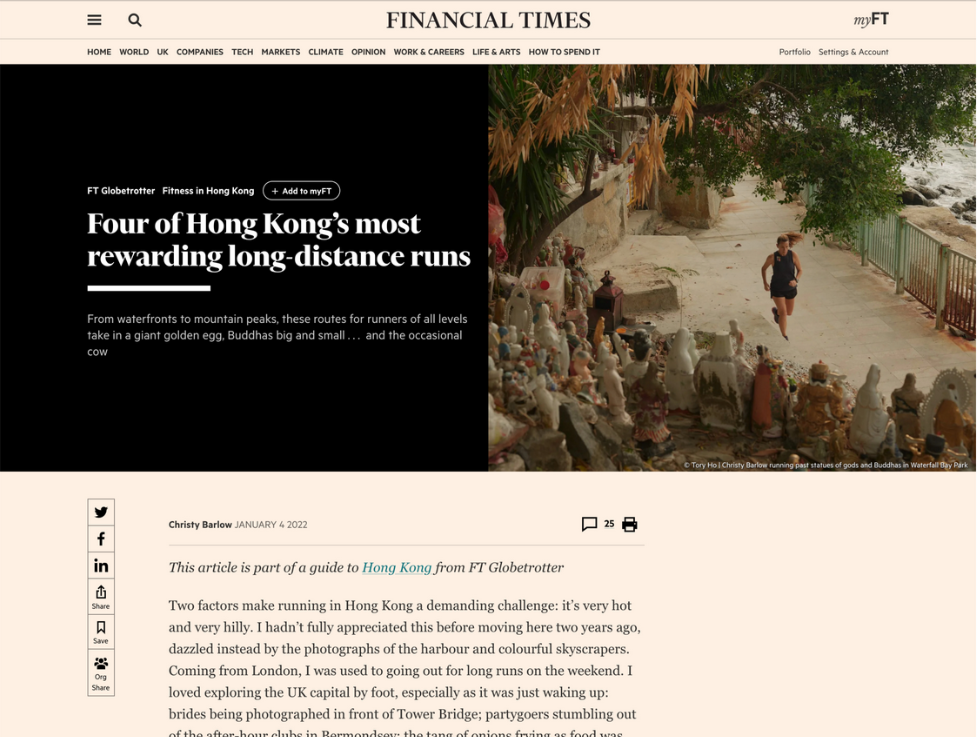The image size is (977, 737).
Task: Click the Share icon button
Action: (x=101, y=597)
